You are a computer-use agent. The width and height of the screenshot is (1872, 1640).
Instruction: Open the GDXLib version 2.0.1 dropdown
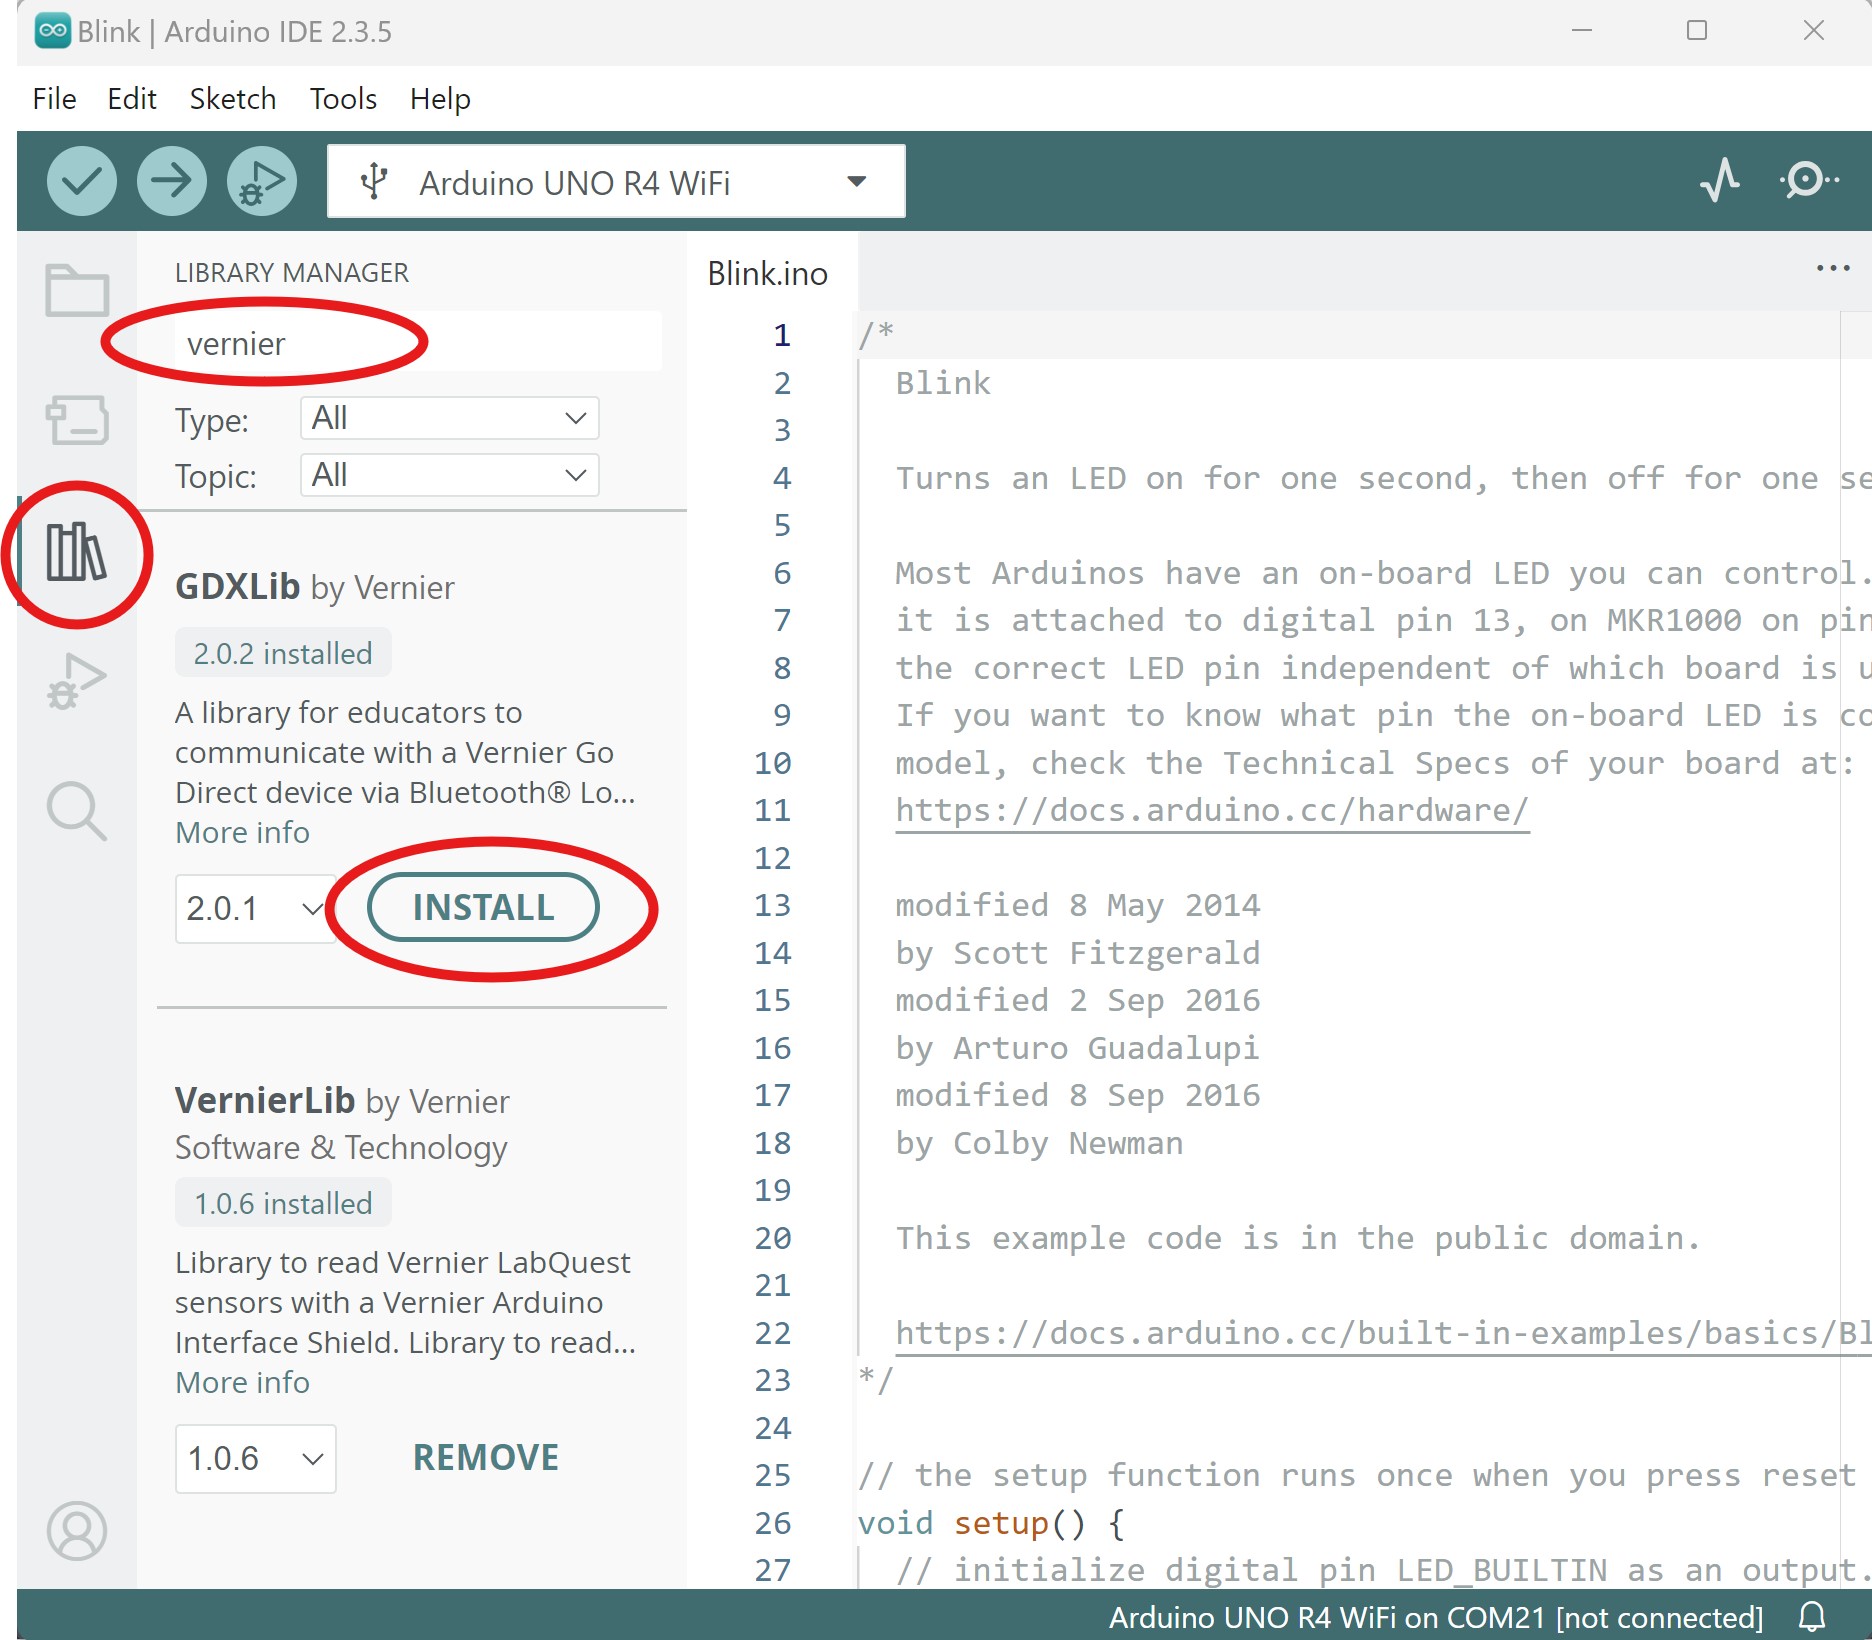coord(256,909)
